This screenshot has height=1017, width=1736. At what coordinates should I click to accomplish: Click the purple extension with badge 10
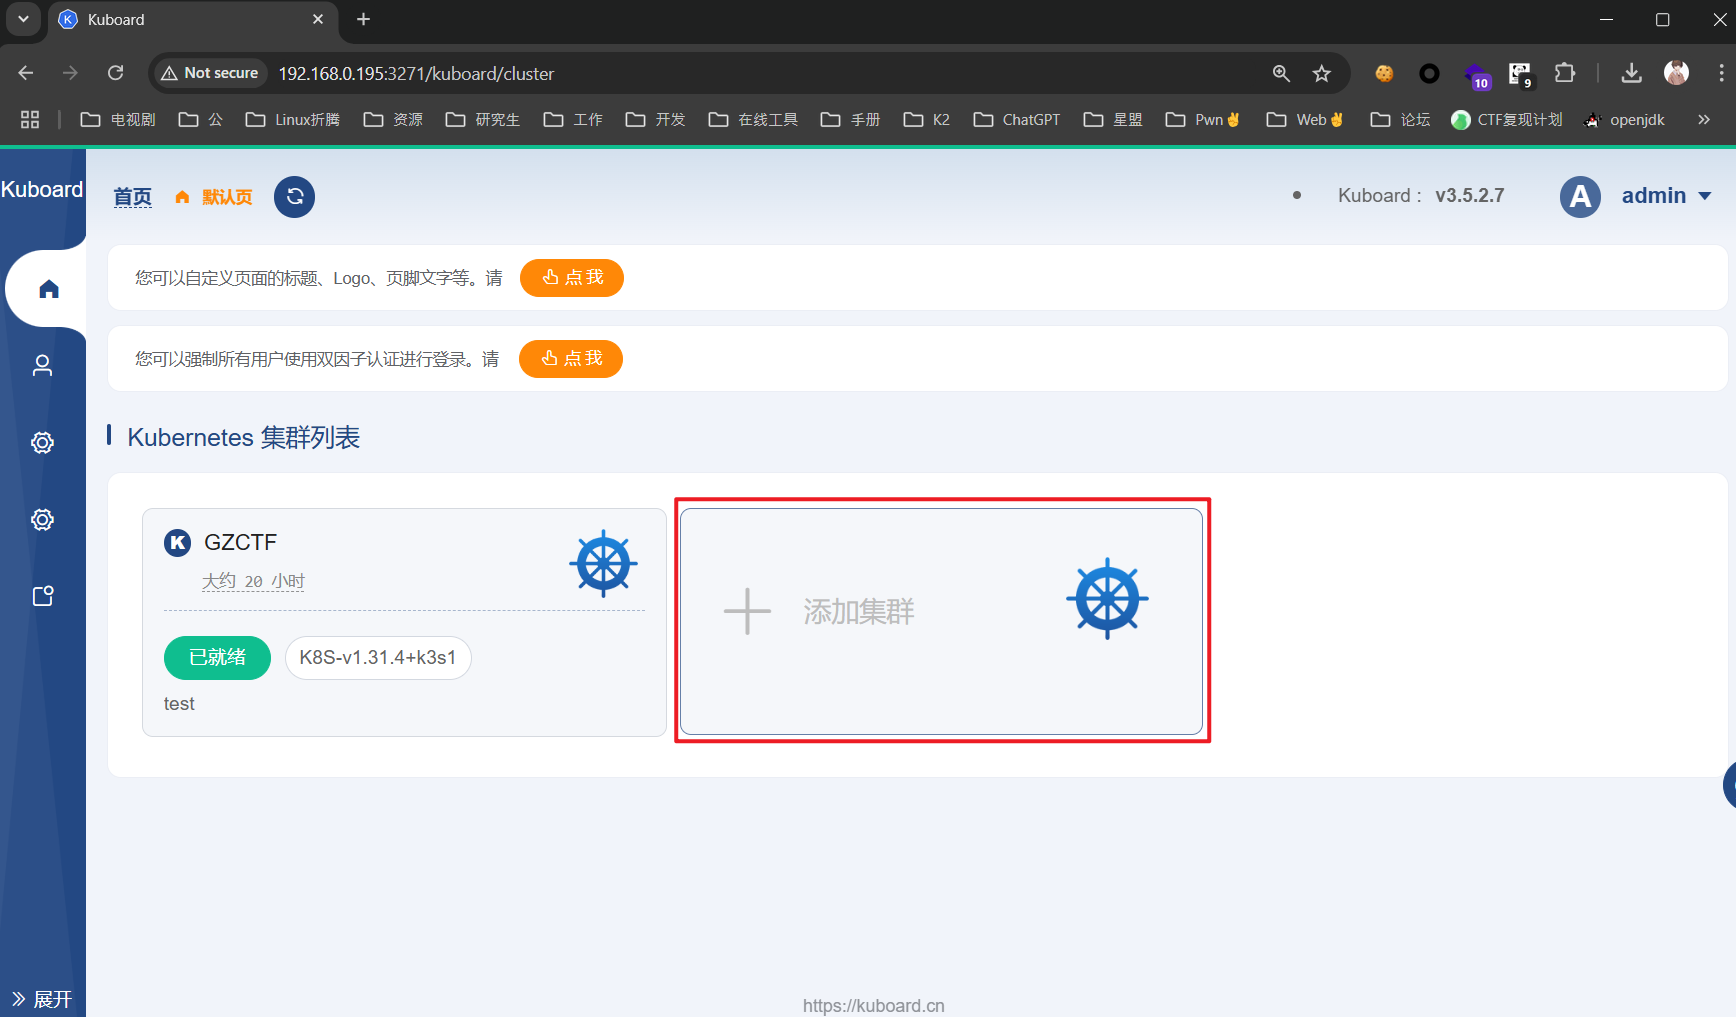(1476, 75)
